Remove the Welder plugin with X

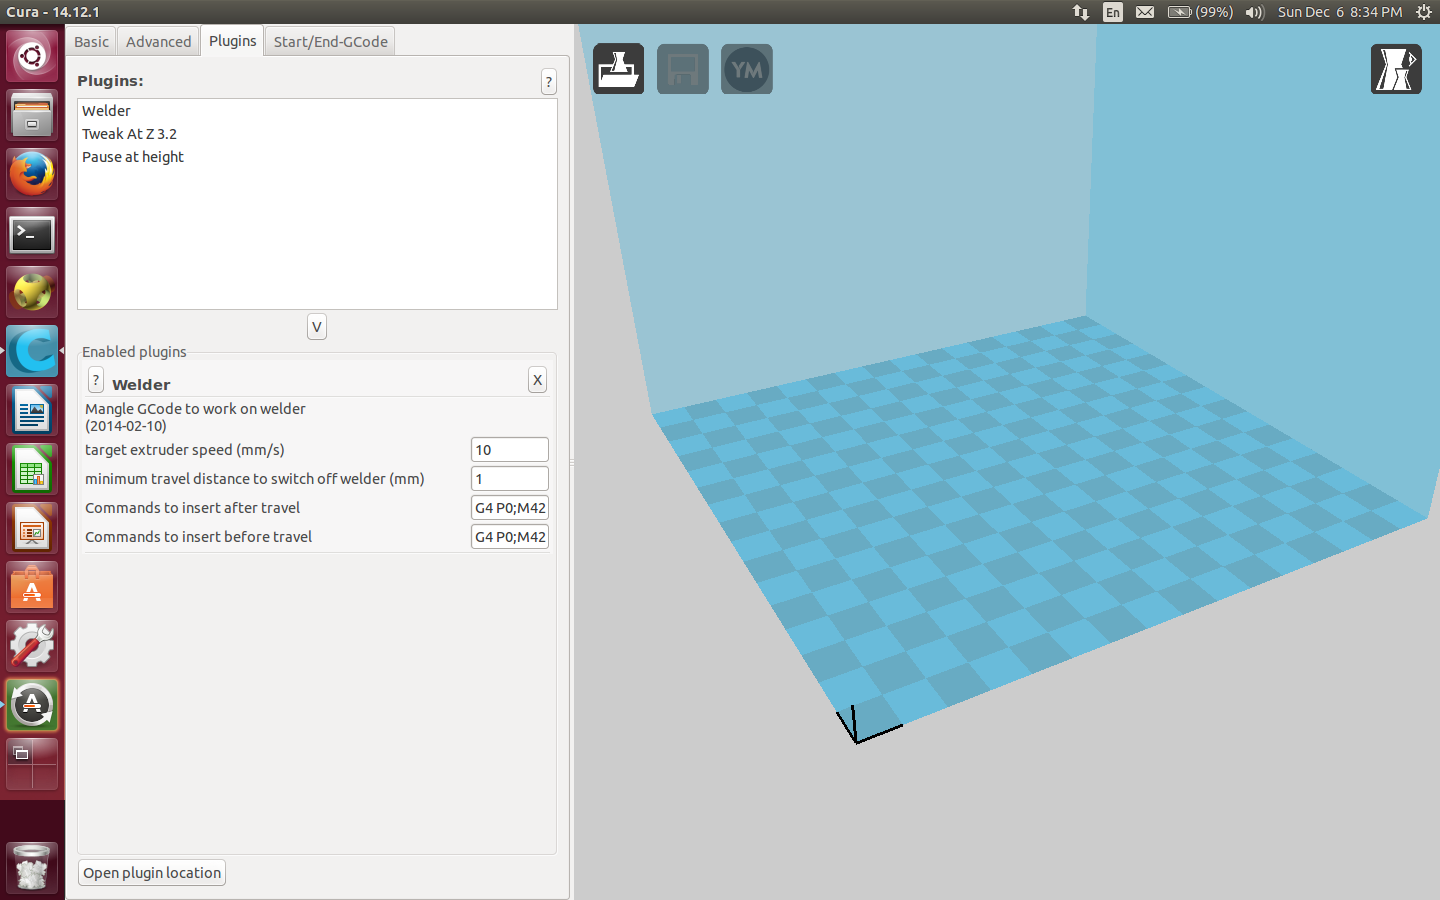point(537,380)
